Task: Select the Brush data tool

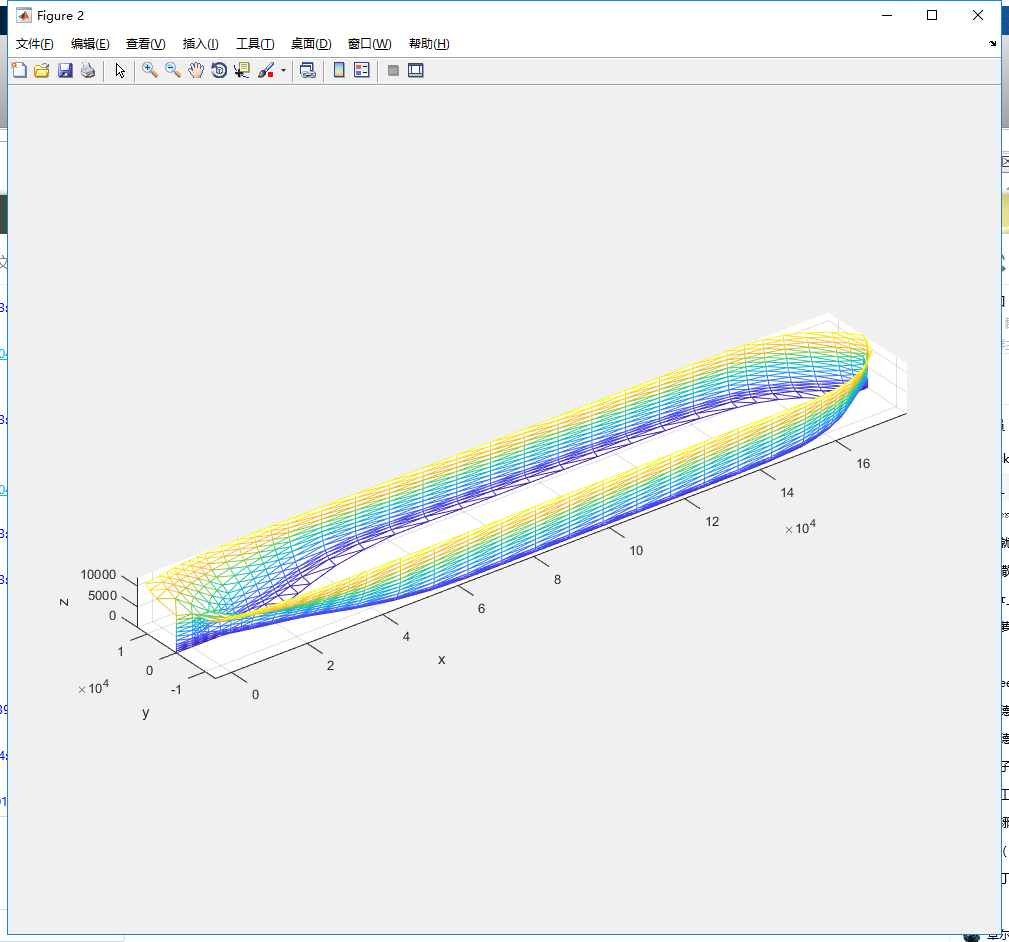Action: pos(266,70)
